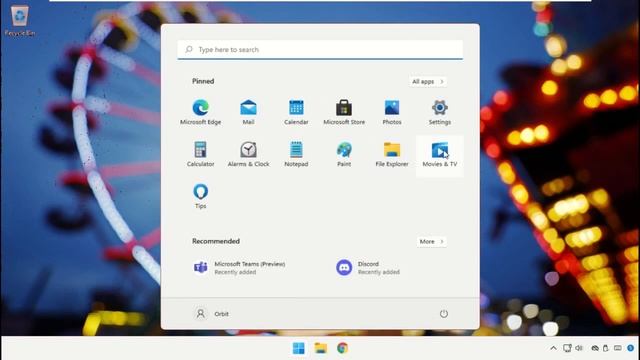The width and height of the screenshot is (640, 360).
Task: Open Microsoft Store
Action: pyautogui.click(x=344, y=112)
